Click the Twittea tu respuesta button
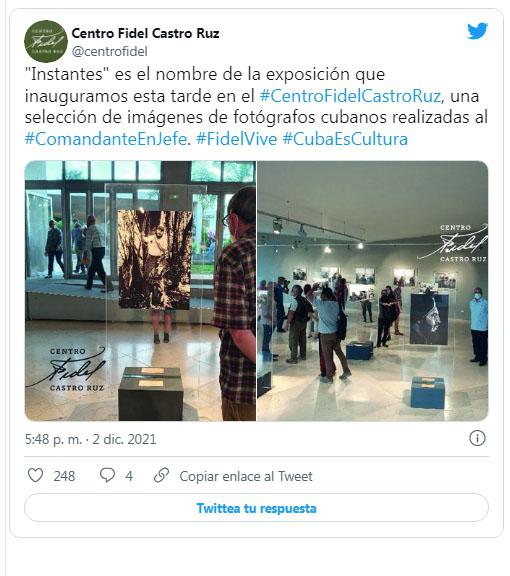Viewport: 510px width, 576px height. point(256,508)
